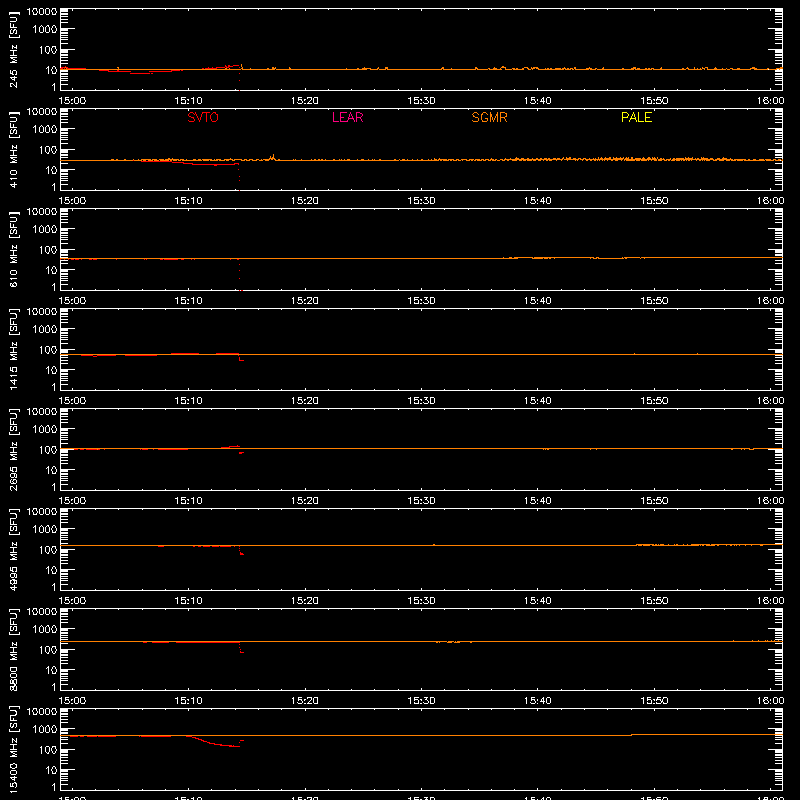Viewport: 800px width, 800px height.
Task: Click the 245 MHz [SFU] axis title
Action: pyautogui.click(x=14, y=49)
